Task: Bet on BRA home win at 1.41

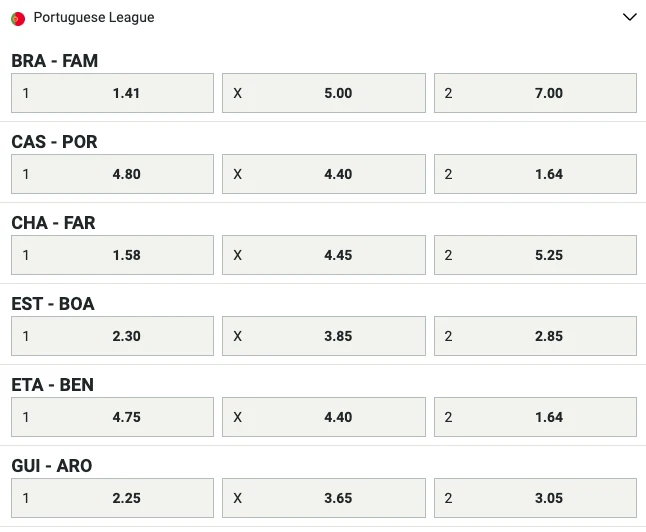Action: pos(112,93)
